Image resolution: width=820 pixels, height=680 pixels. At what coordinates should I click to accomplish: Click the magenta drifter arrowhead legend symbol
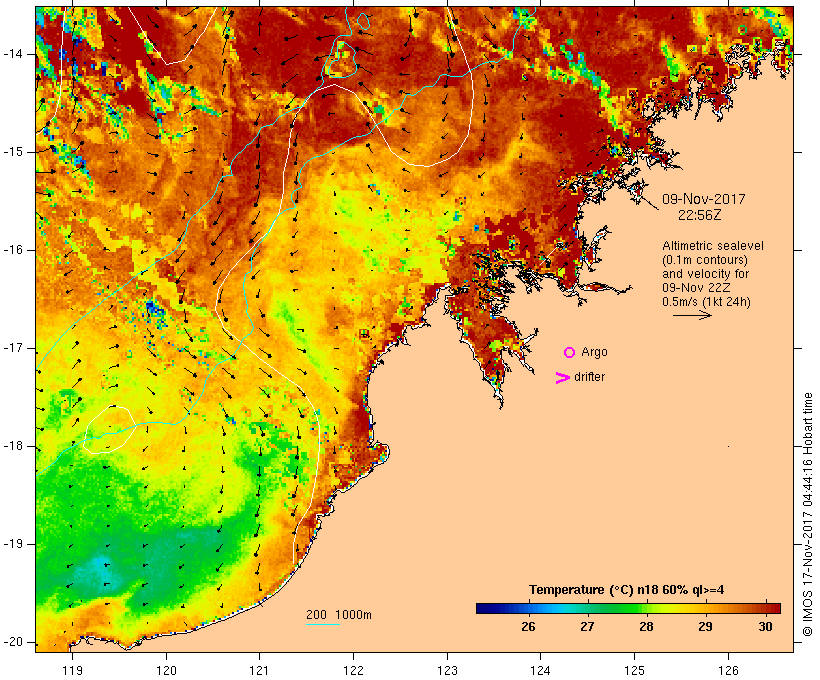[563, 378]
